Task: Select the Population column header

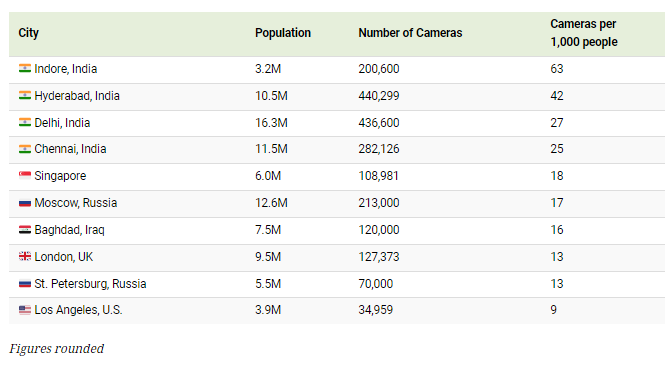Action: pyautogui.click(x=283, y=33)
